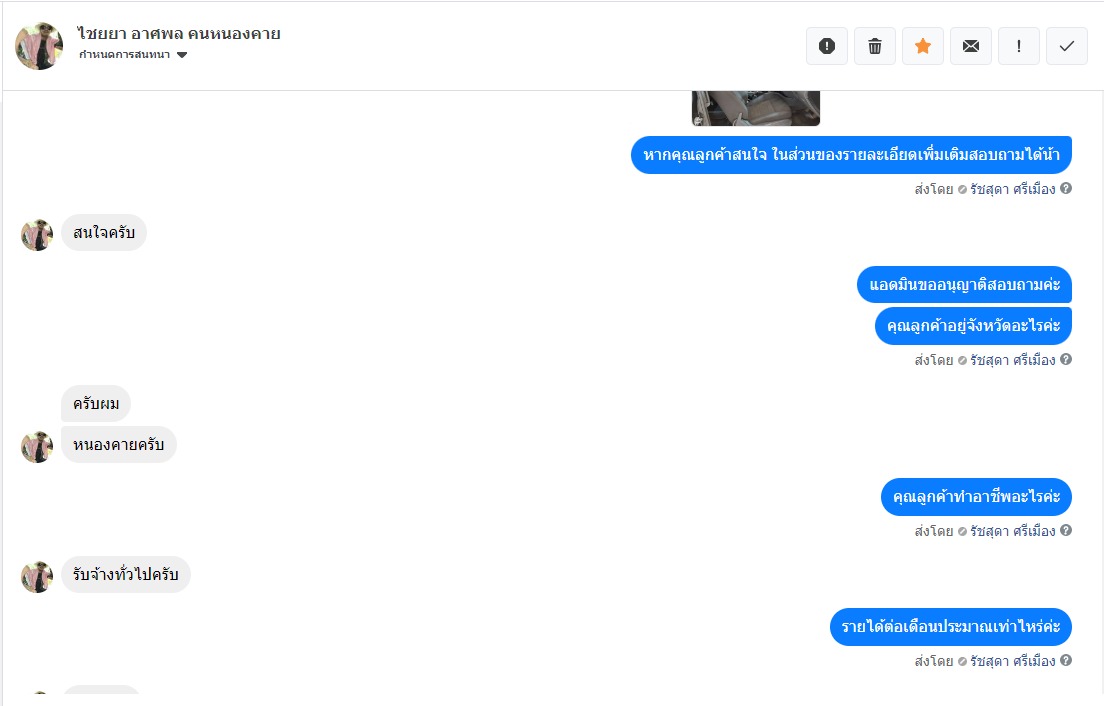Click avatar beside รับจ้างทั่วไปครับ message
Screen dimensions: 1104x706
pyautogui.click(x=37, y=576)
